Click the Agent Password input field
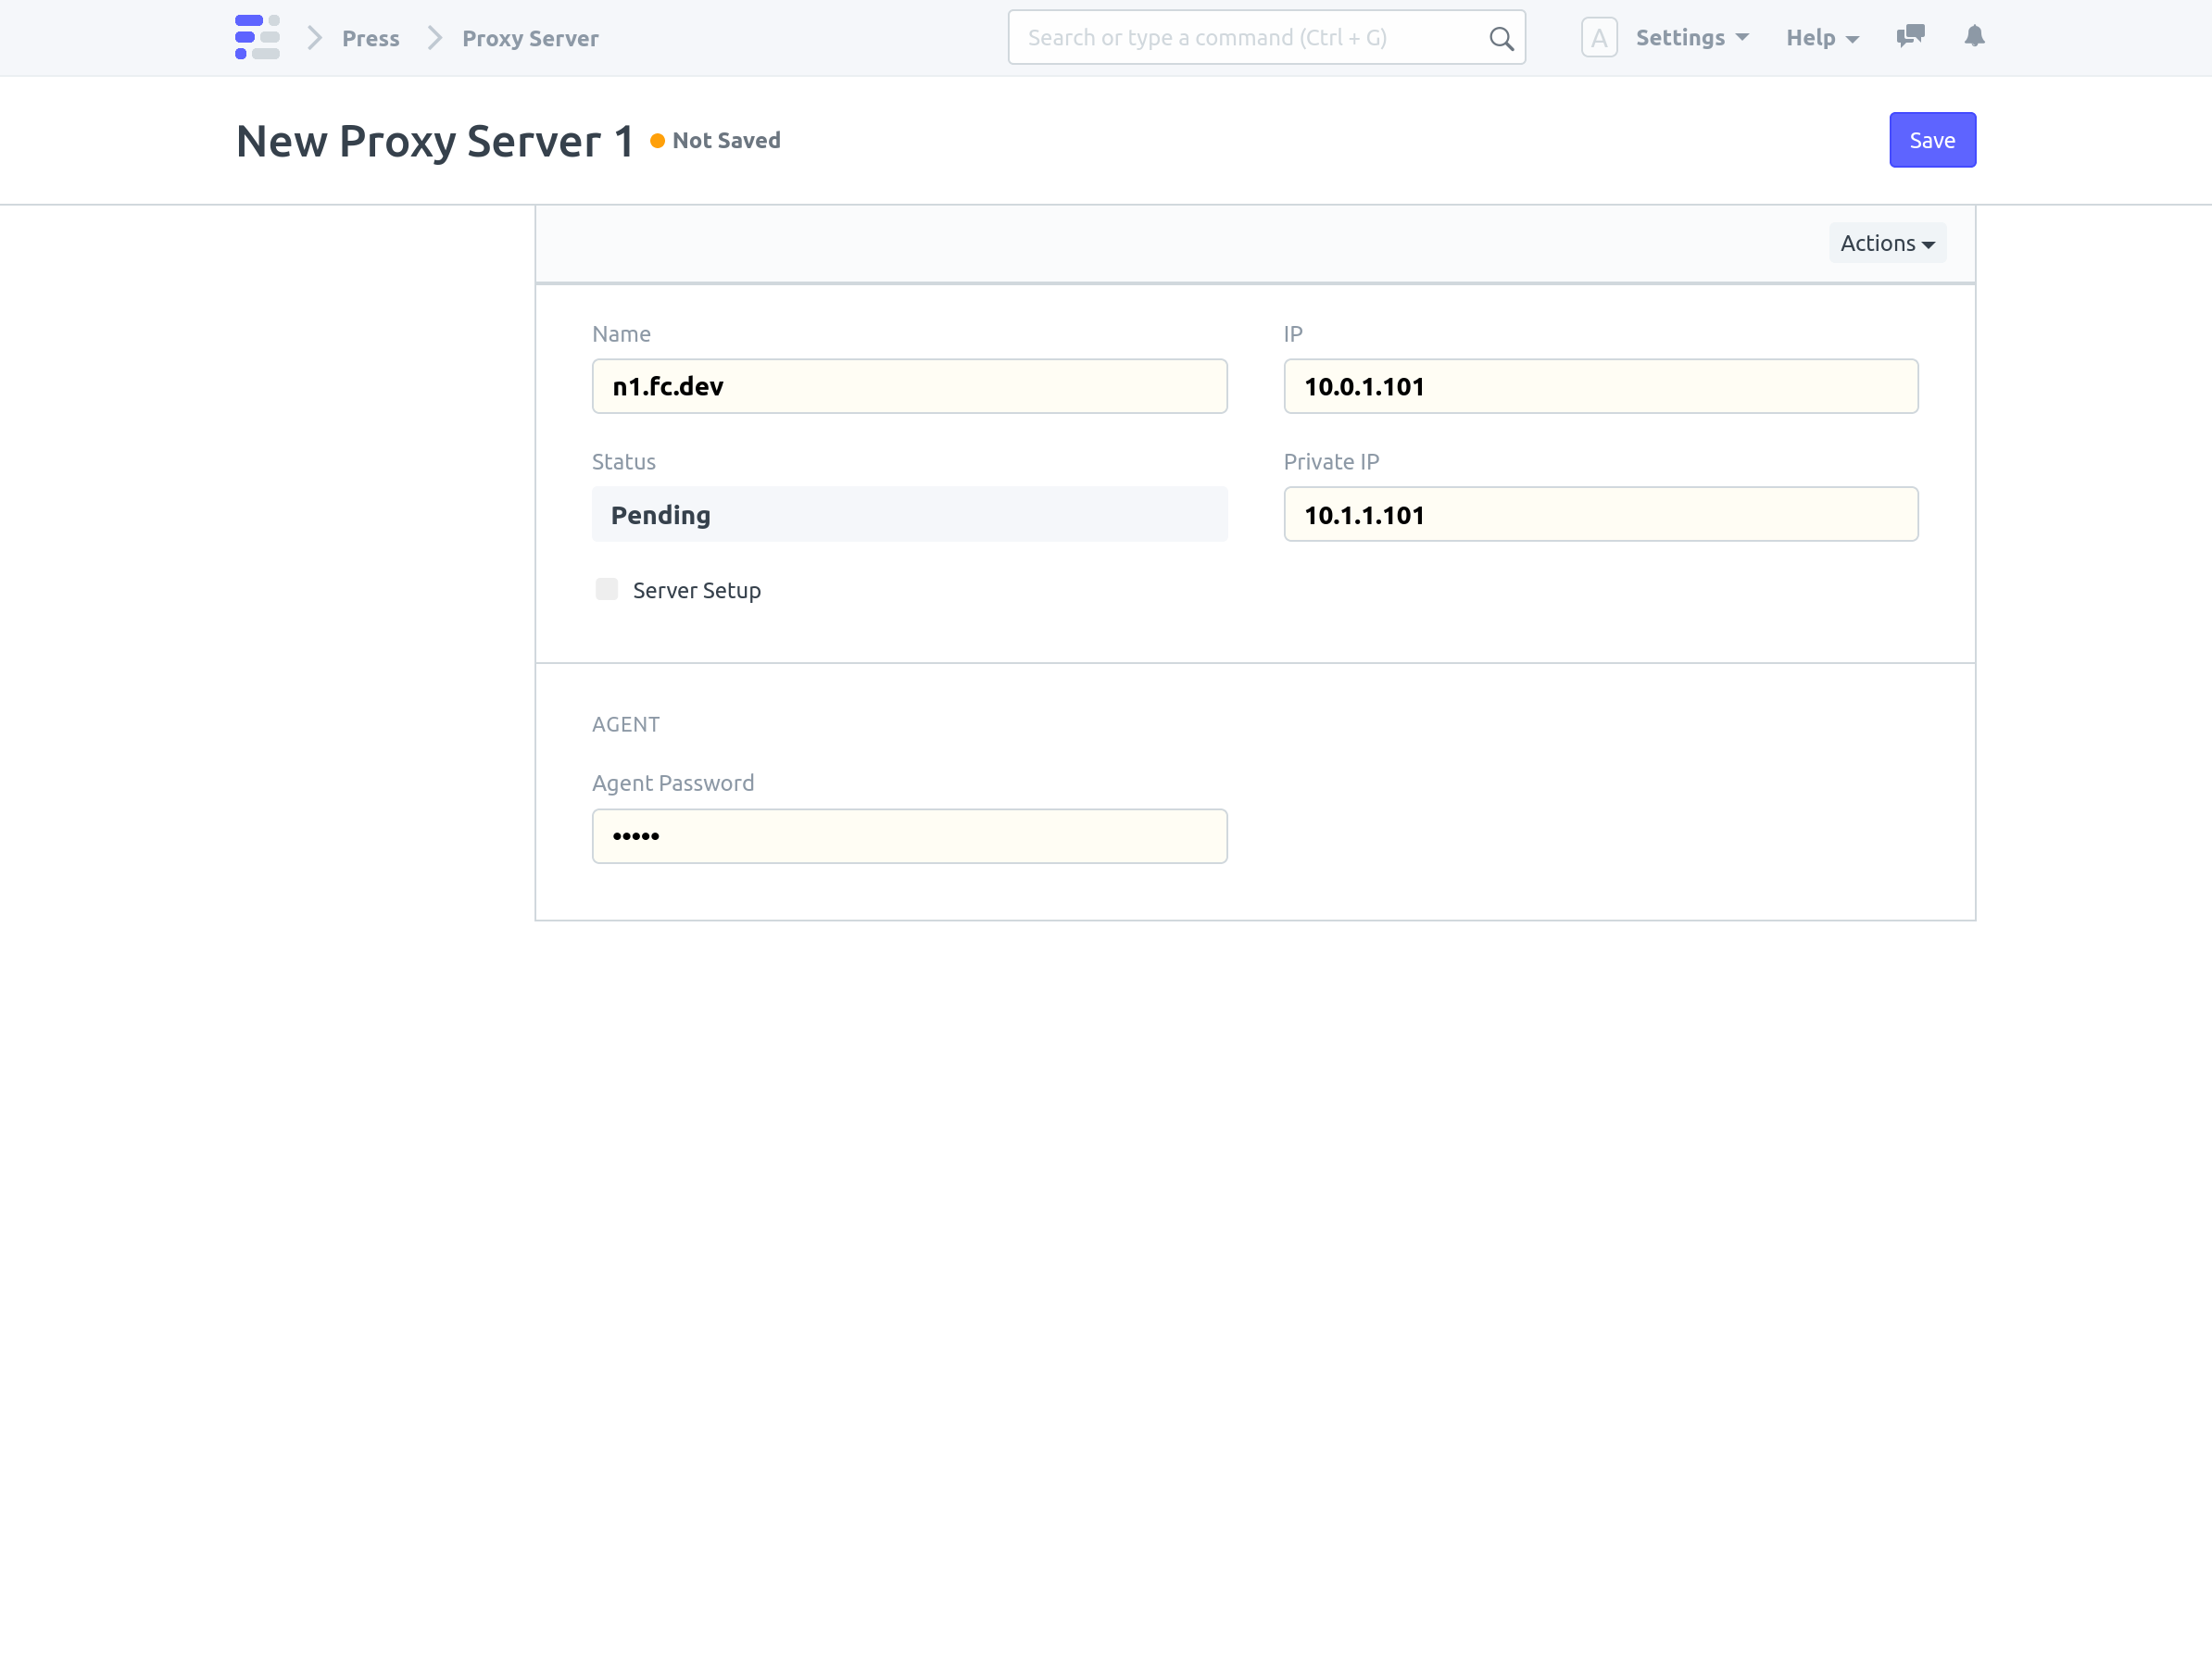 coord(909,835)
